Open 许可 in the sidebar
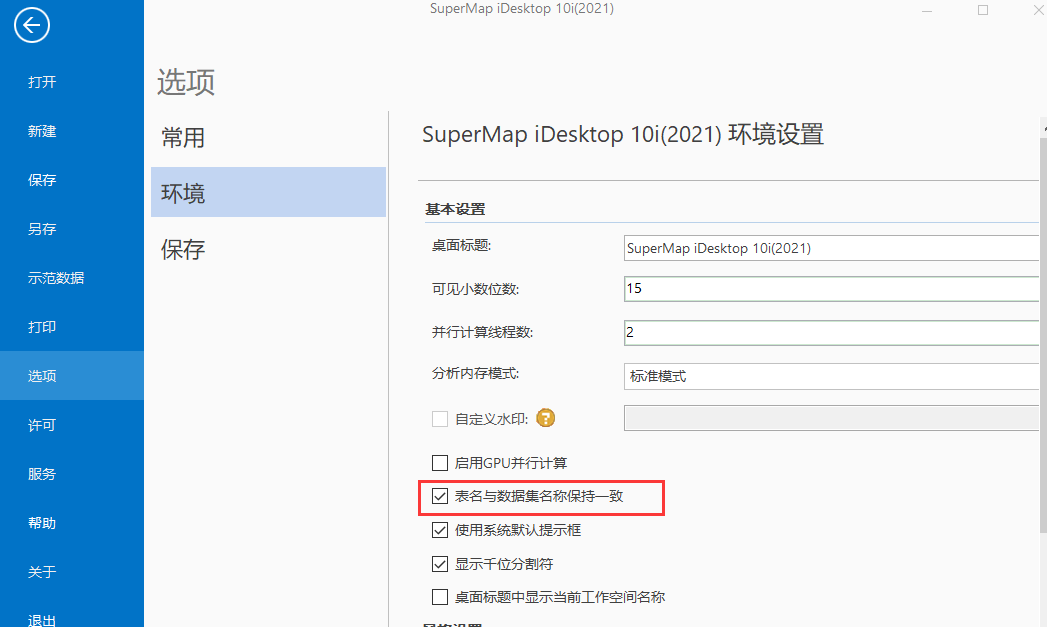Viewport: 1047px width, 627px height. 42,425
